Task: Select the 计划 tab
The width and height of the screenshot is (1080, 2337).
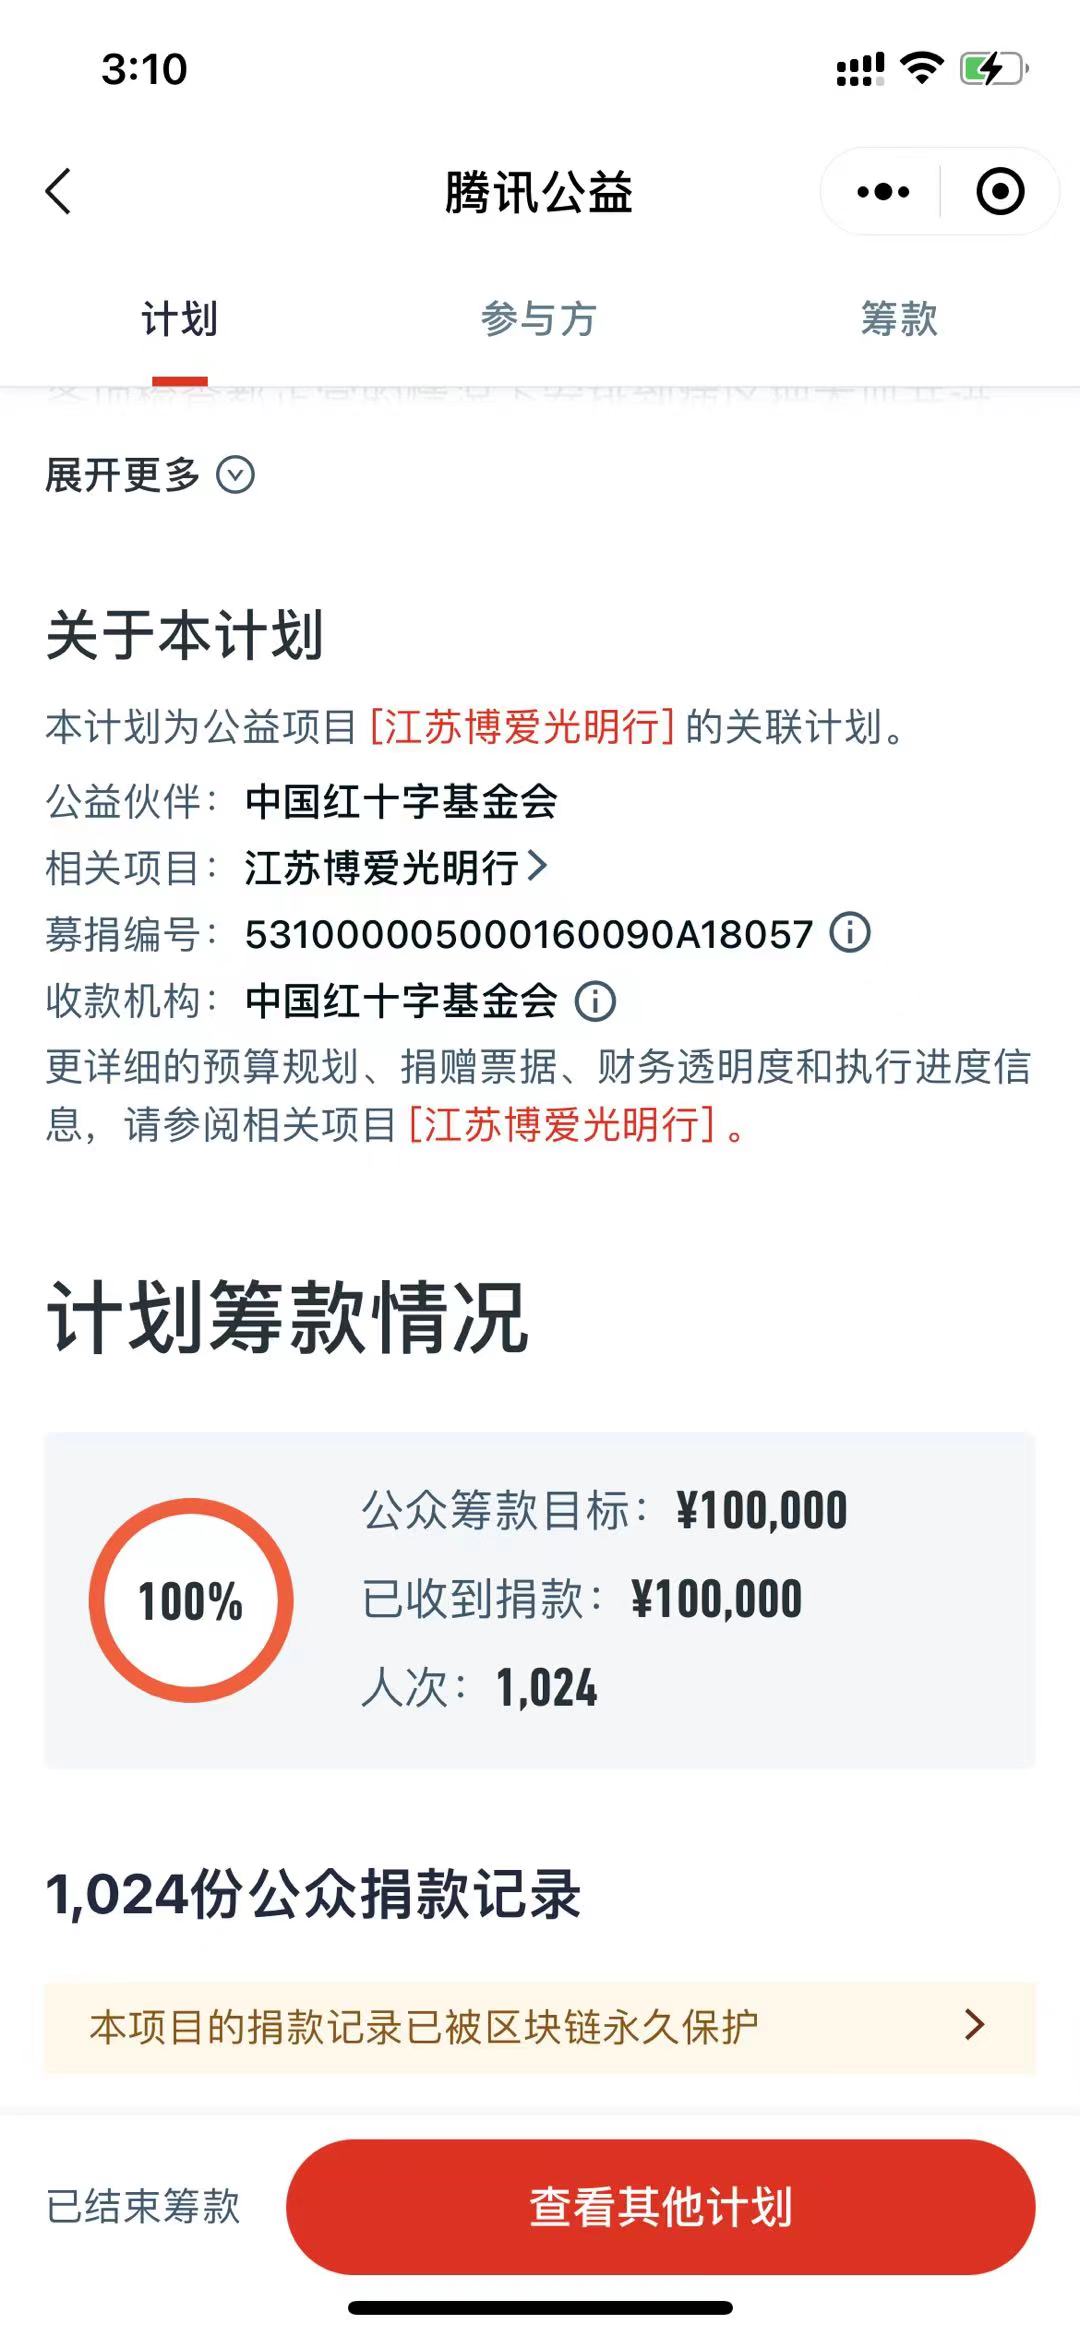Action: [180, 320]
